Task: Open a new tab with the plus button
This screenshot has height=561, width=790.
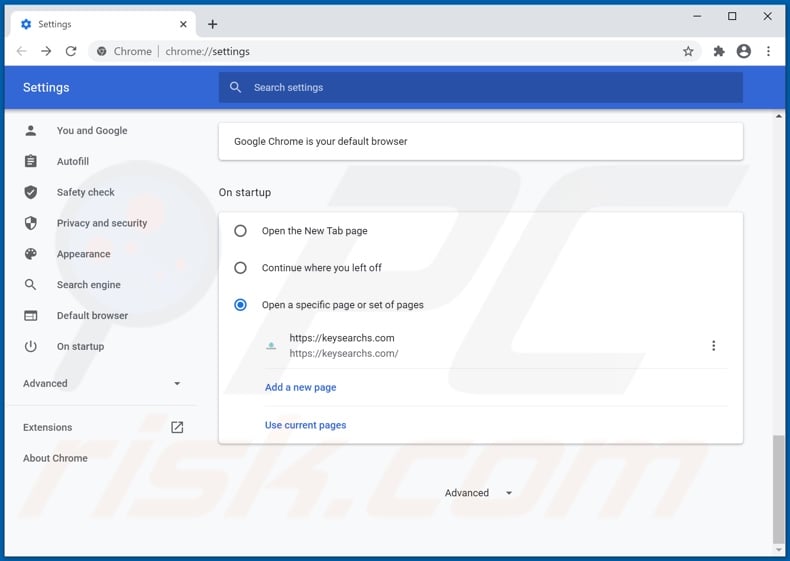Action: (213, 24)
